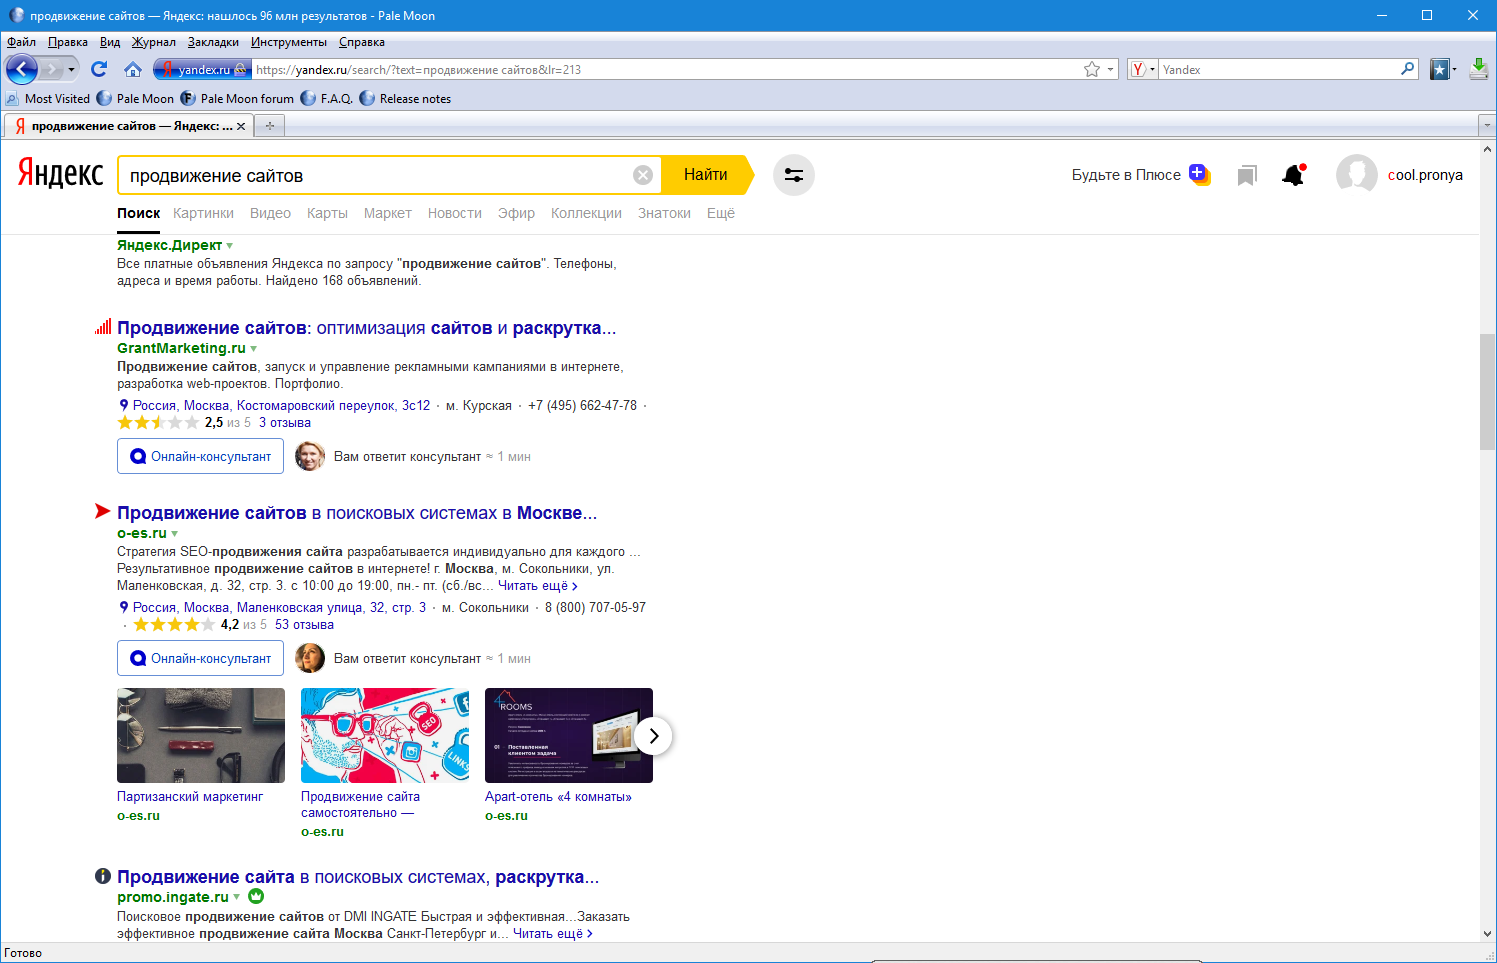Open Yandex Plus icon
Image resolution: width=1497 pixels, height=963 pixels.
(x=1199, y=175)
